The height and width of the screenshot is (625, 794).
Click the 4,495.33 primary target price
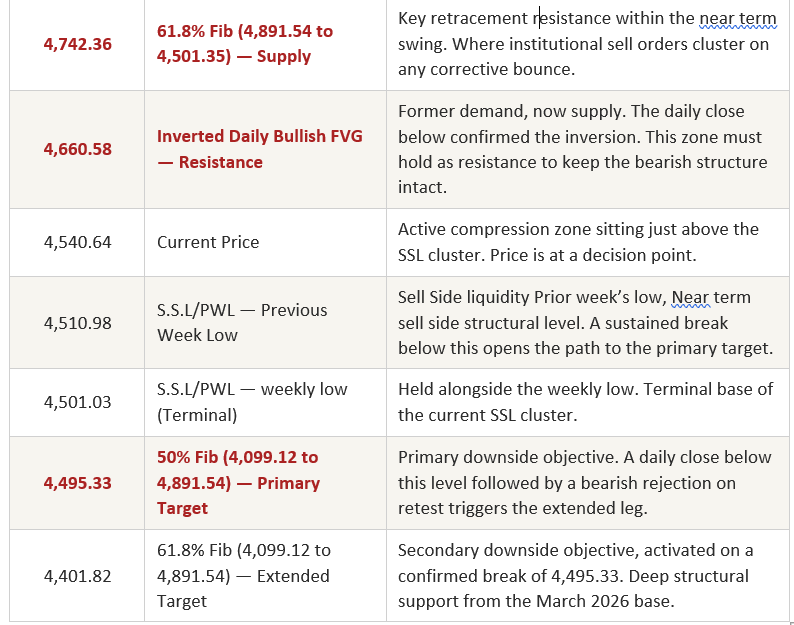click(x=77, y=483)
